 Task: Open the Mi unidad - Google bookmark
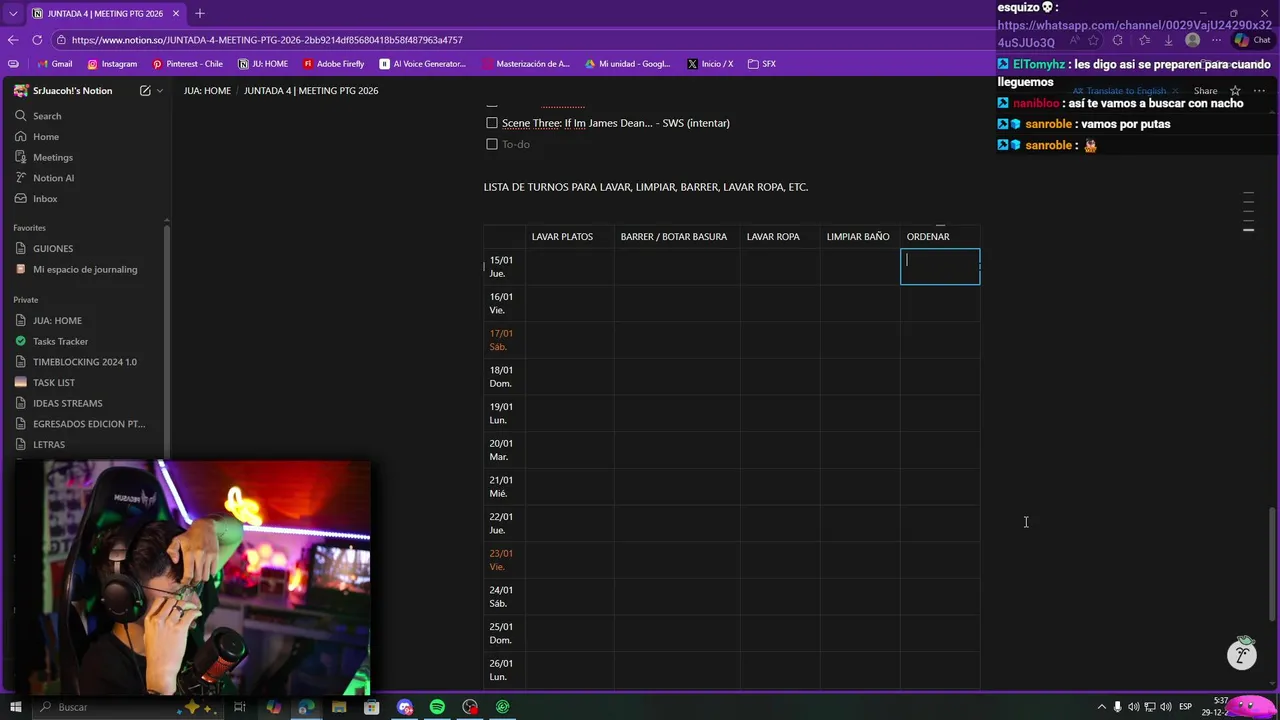point(627,64)
